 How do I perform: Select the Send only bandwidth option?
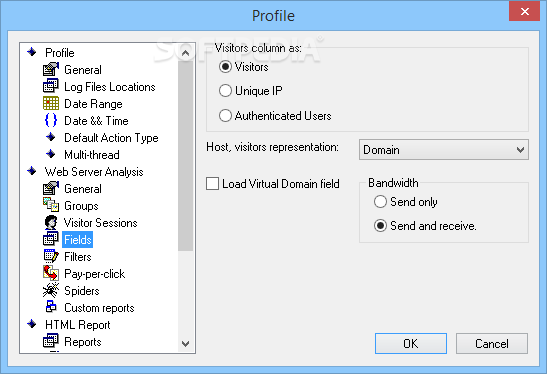pyautogui.click(x=380, y=202)
